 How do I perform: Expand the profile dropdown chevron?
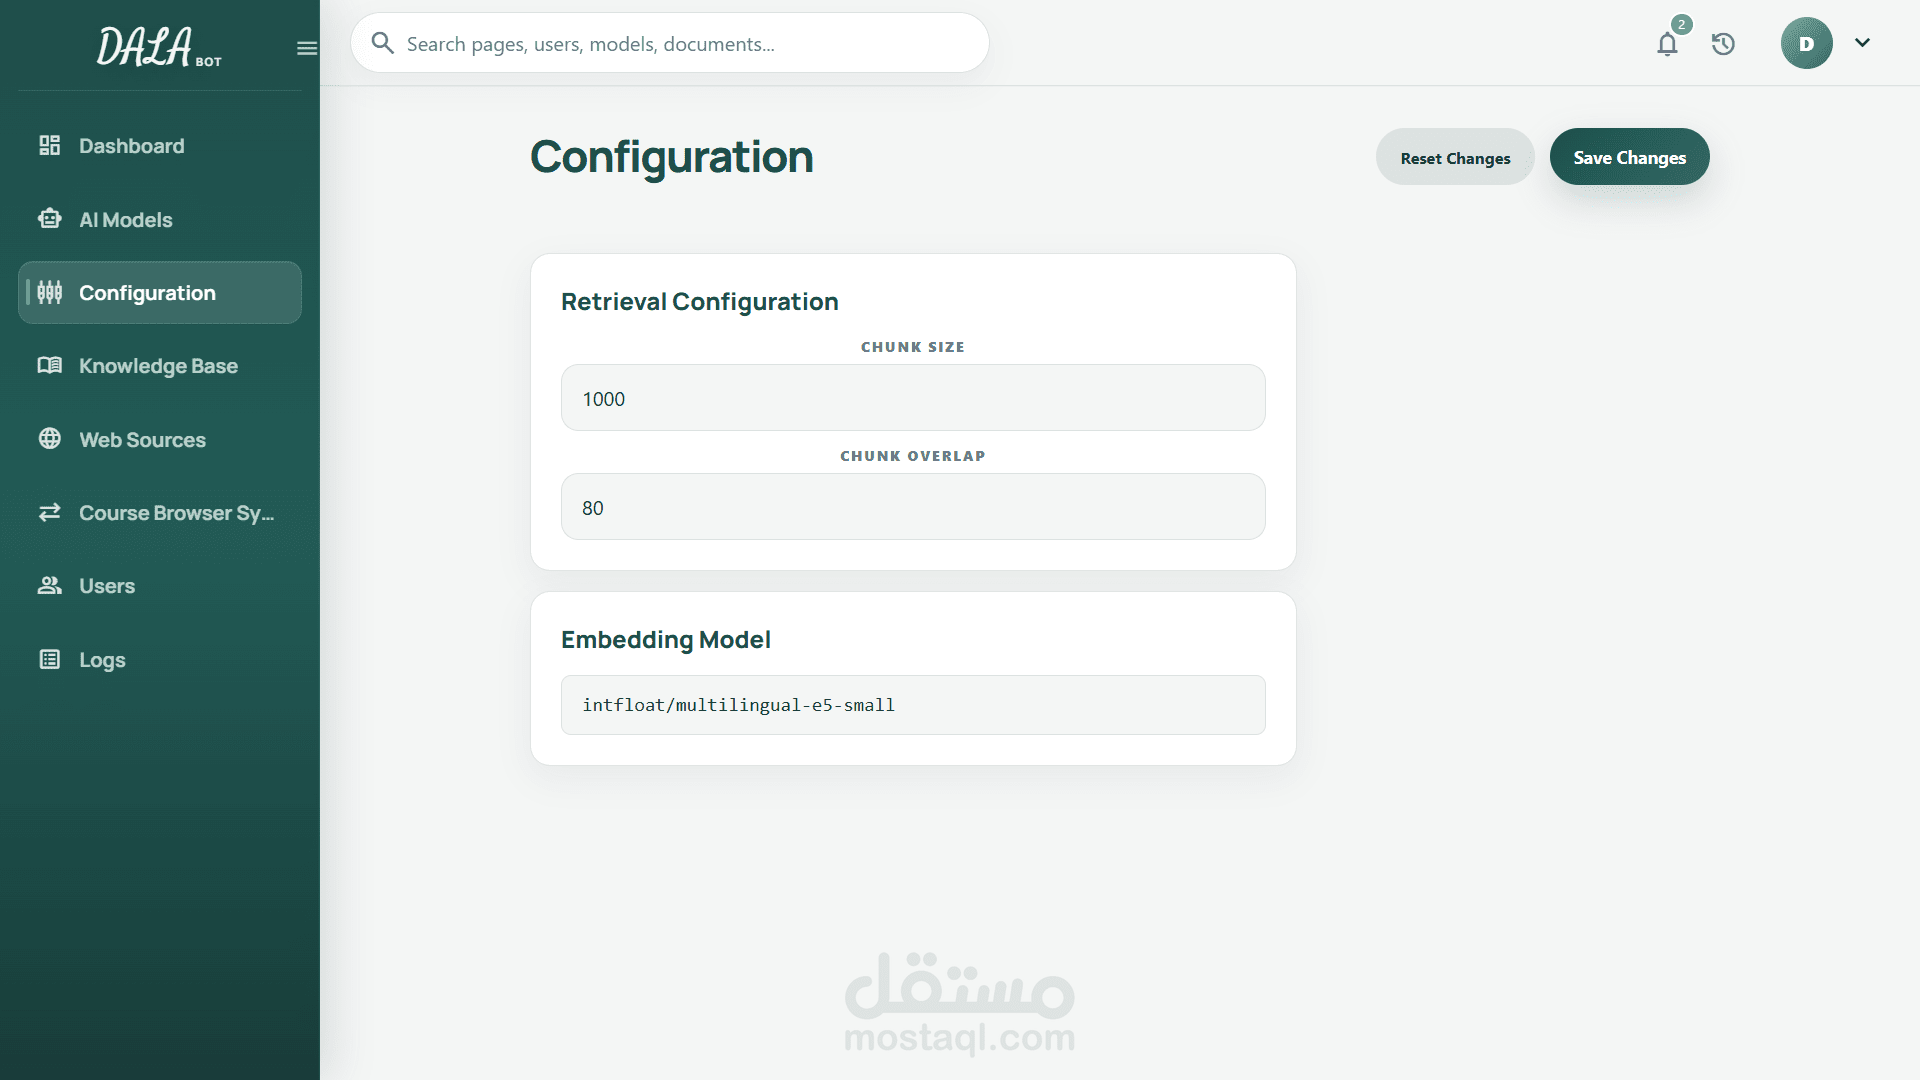1862,43
